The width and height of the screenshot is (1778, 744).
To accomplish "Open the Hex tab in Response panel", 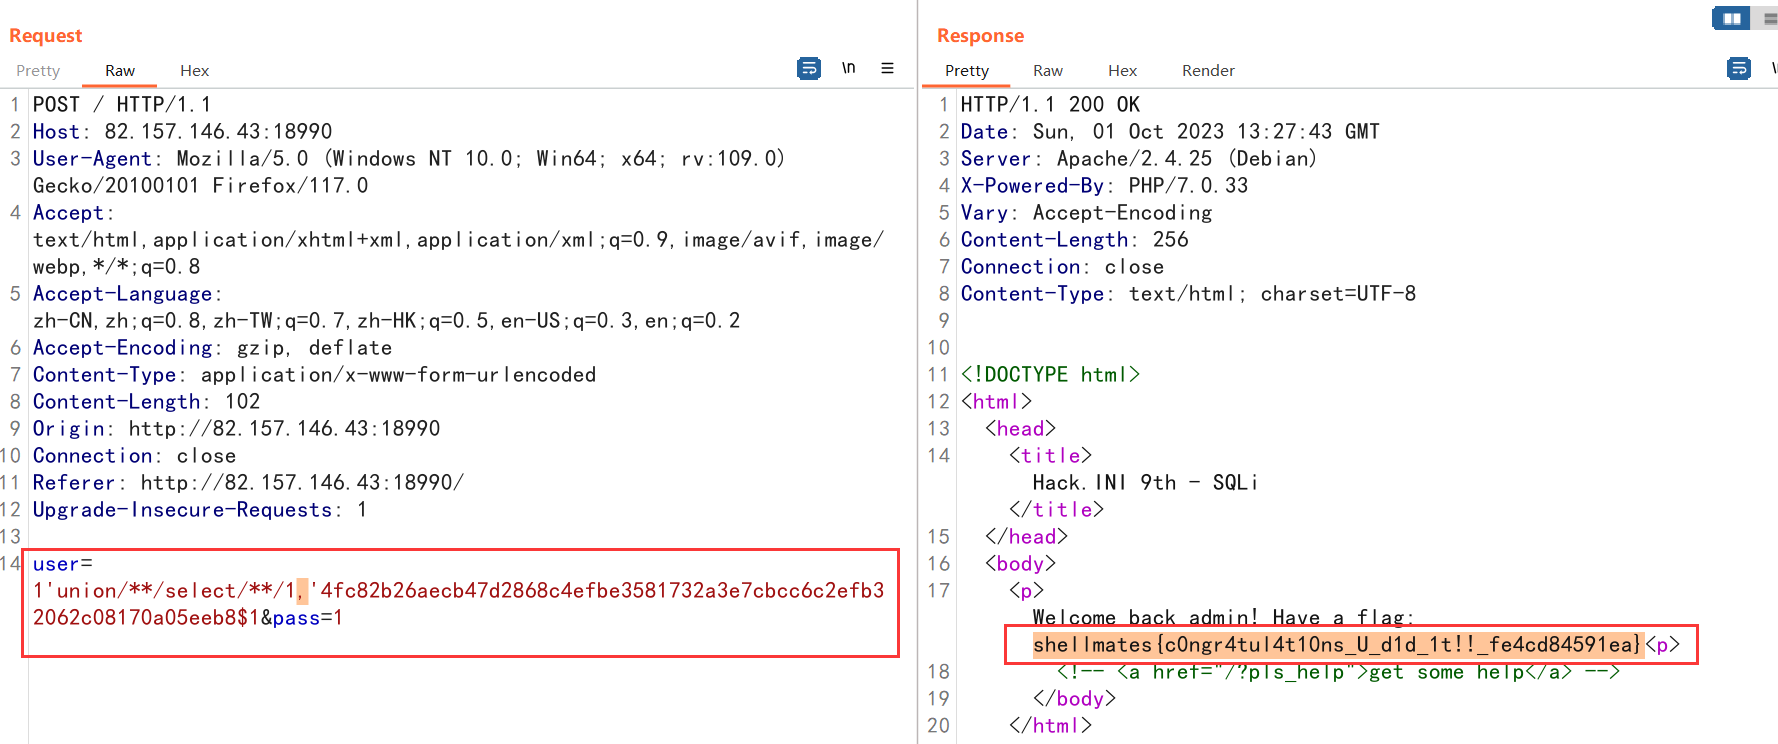I will point(1122,70).
